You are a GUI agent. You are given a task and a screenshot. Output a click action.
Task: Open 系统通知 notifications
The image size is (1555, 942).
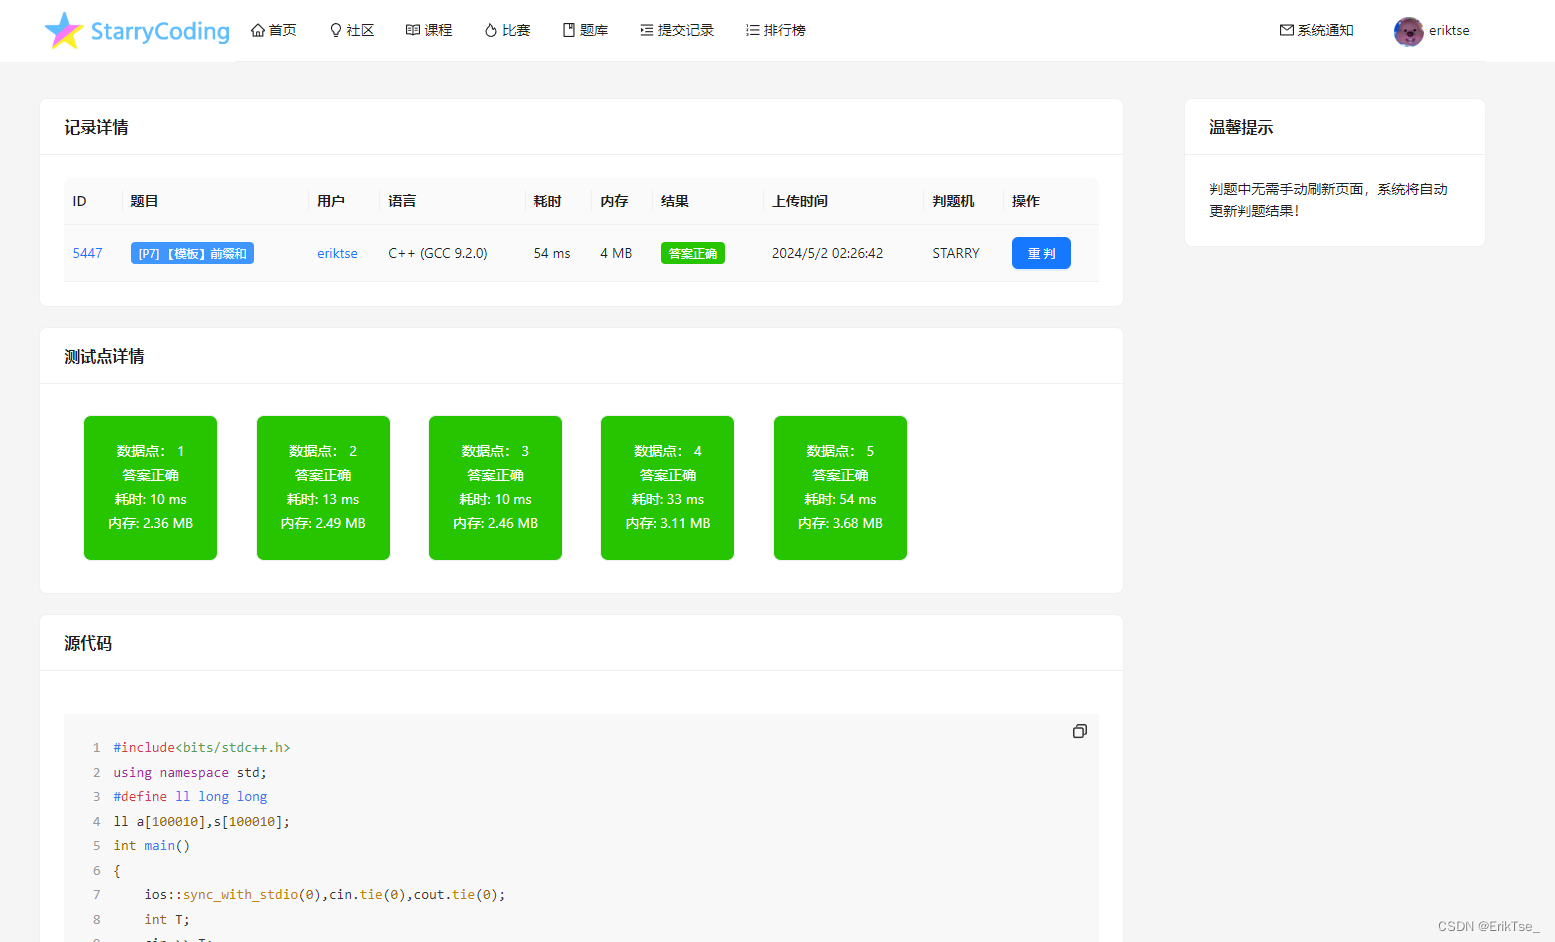(x=1325, y=30)
